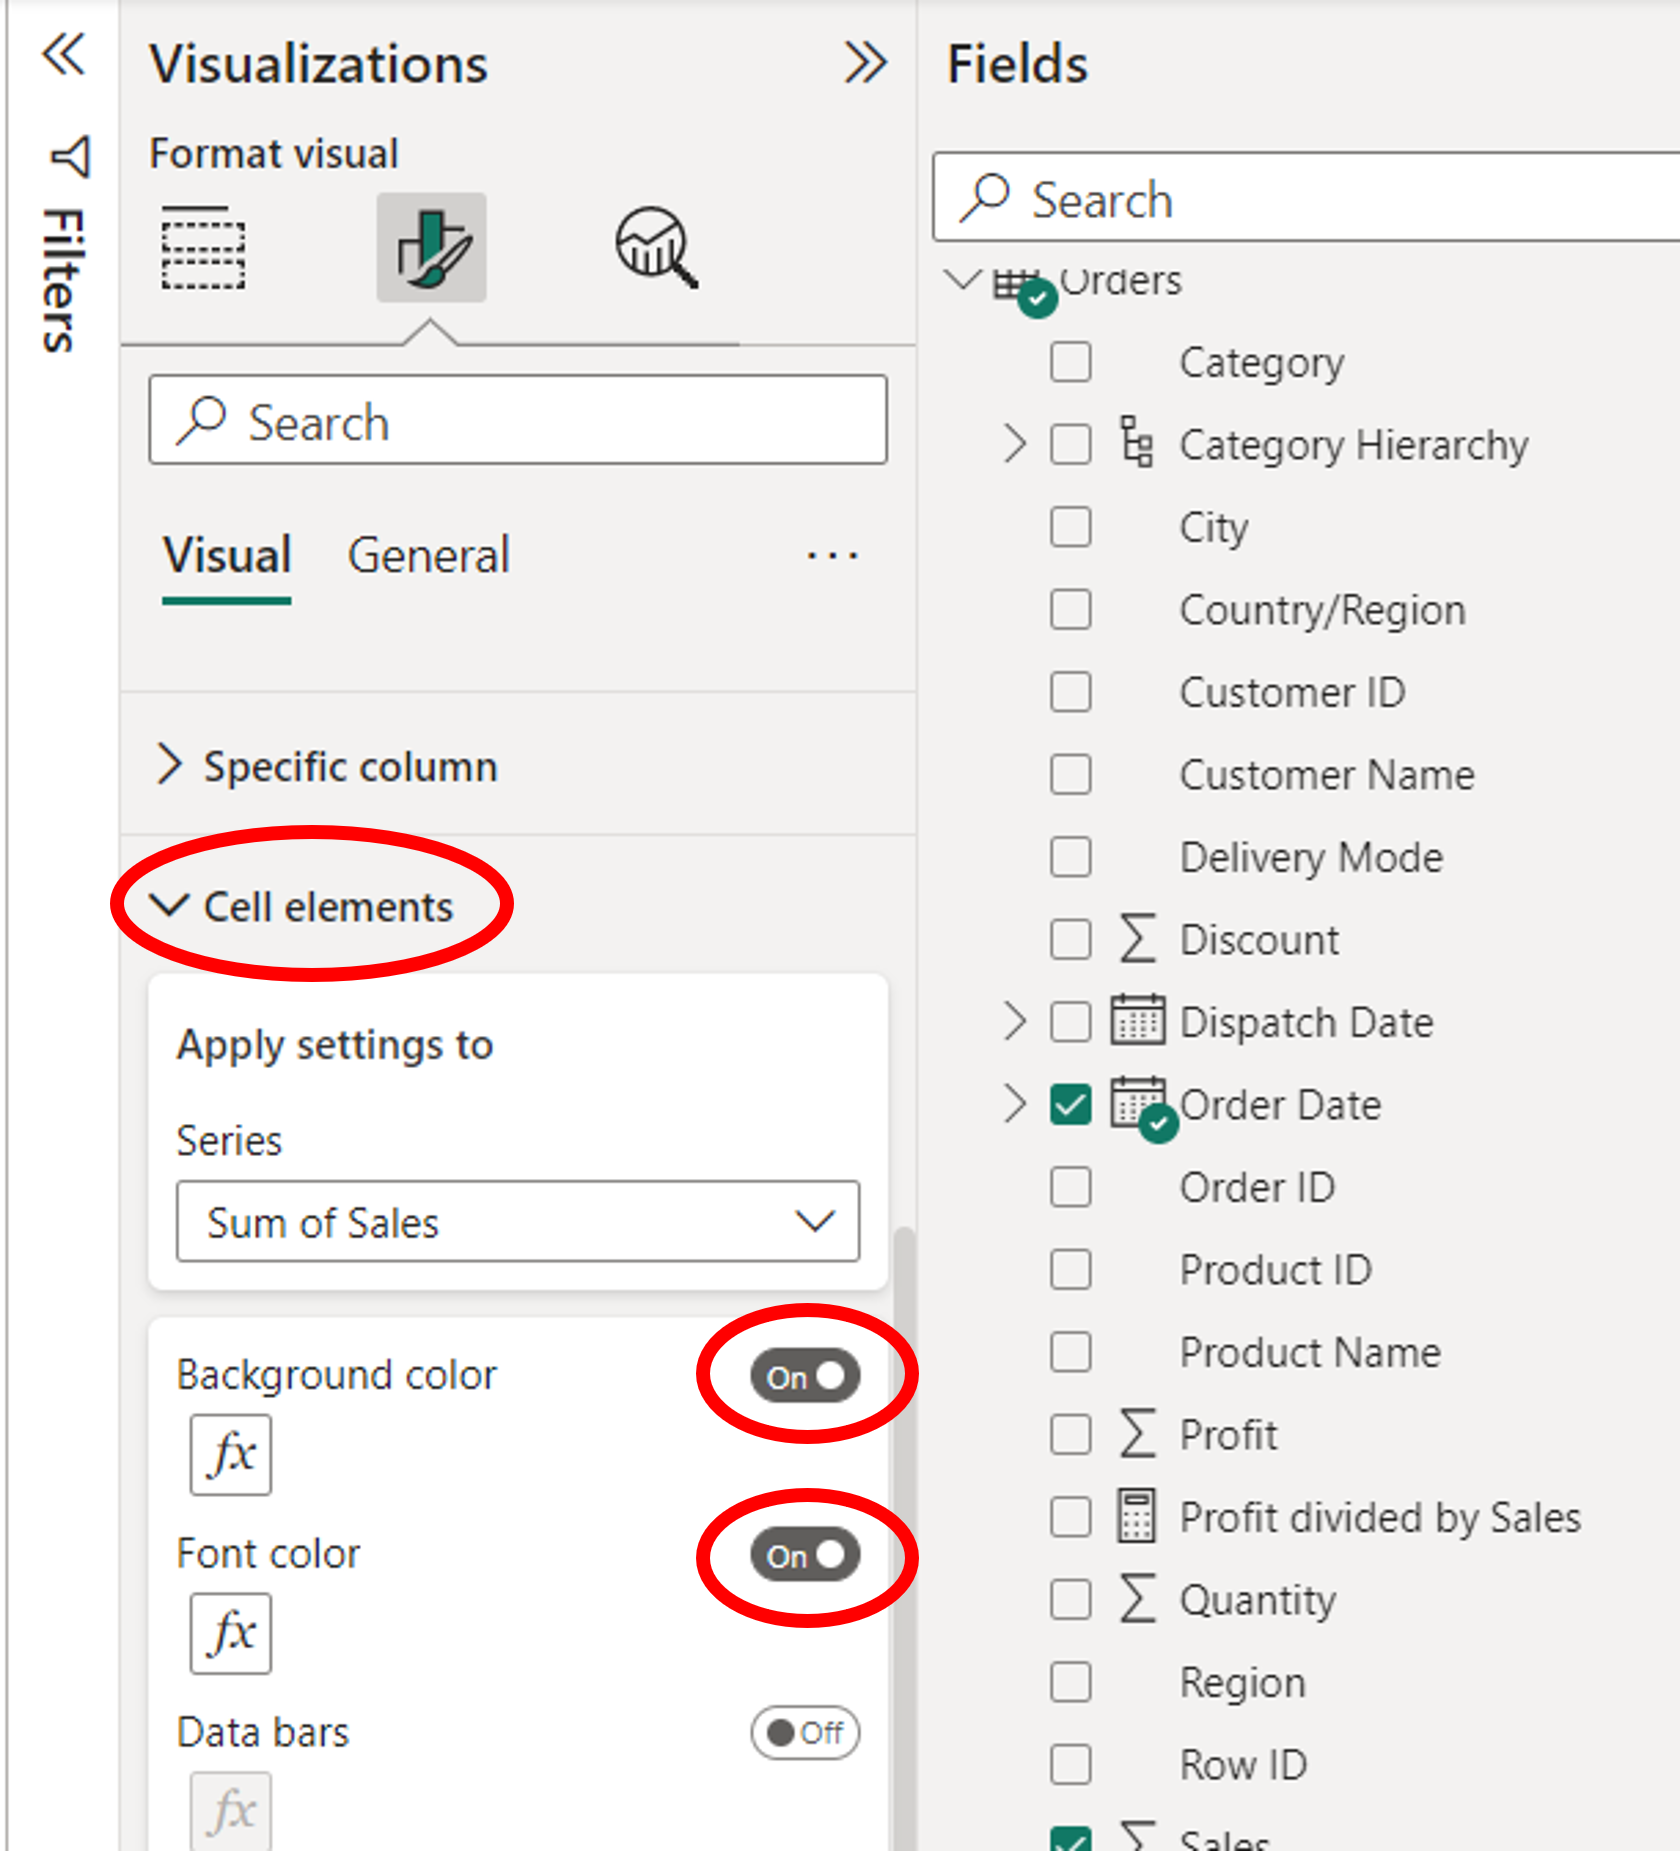
Task: Enable the Data bars toggle
Action: (805, 1733)
